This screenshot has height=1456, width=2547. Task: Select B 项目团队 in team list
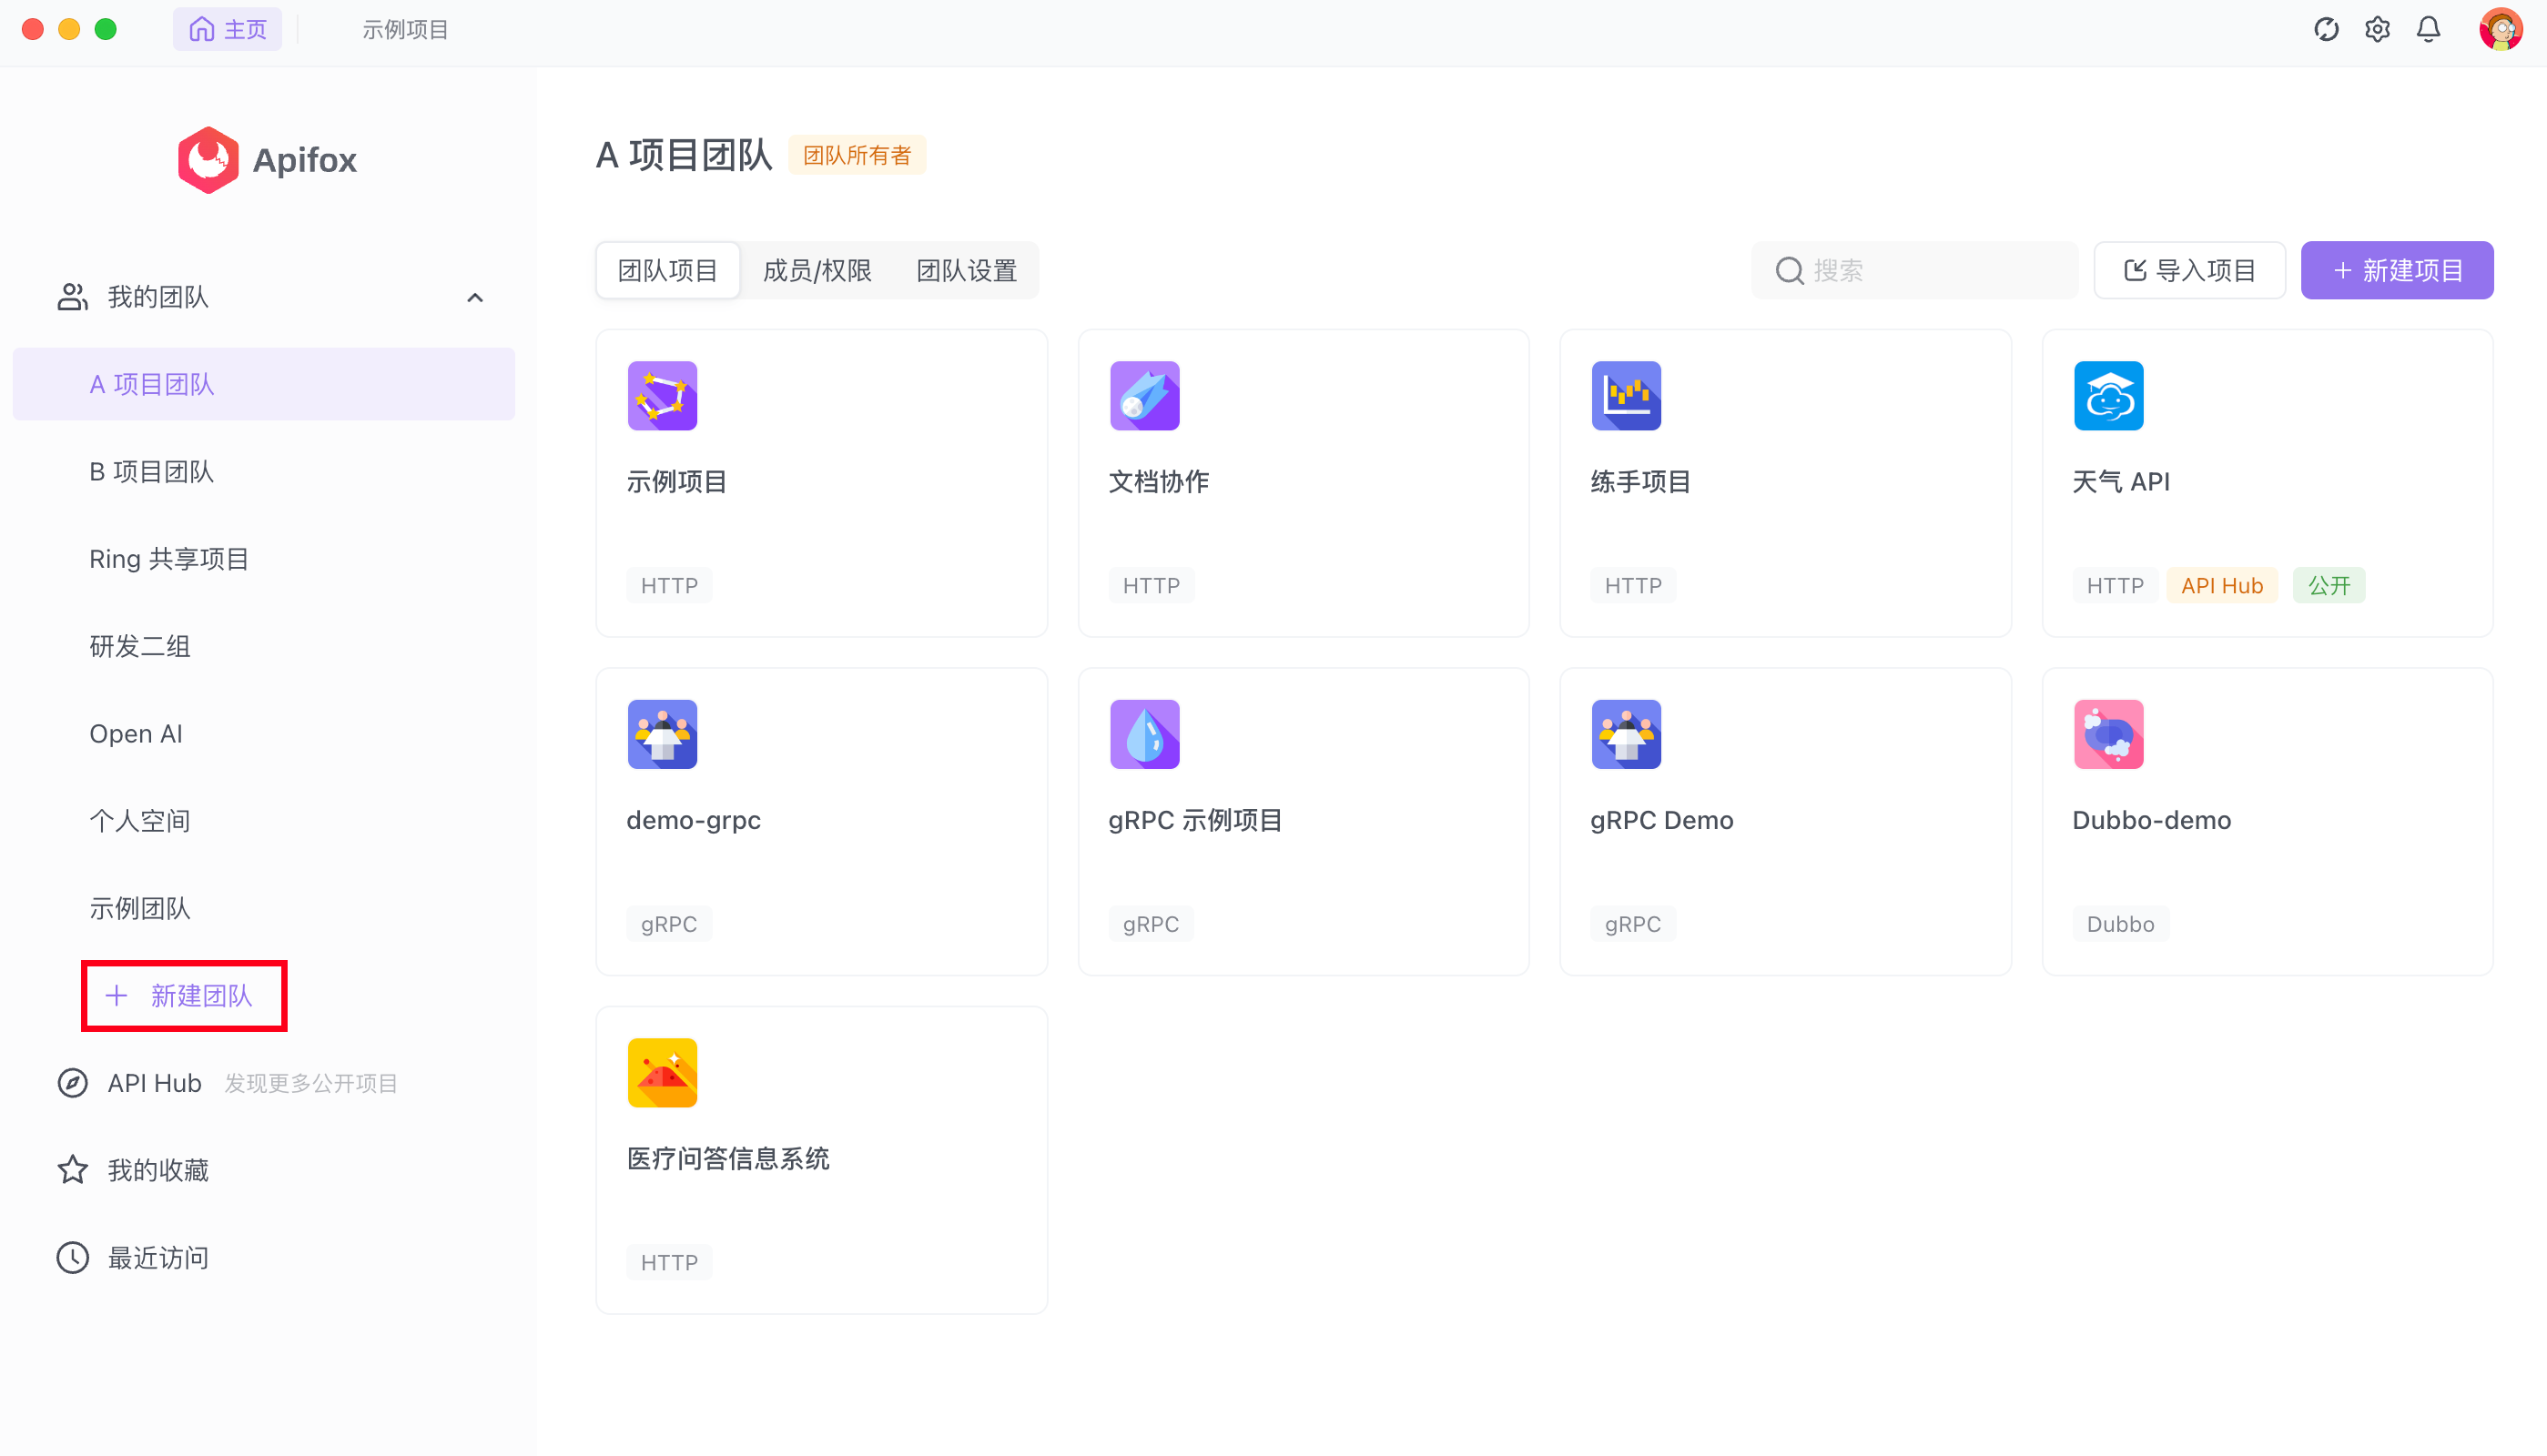click(152, 472)
